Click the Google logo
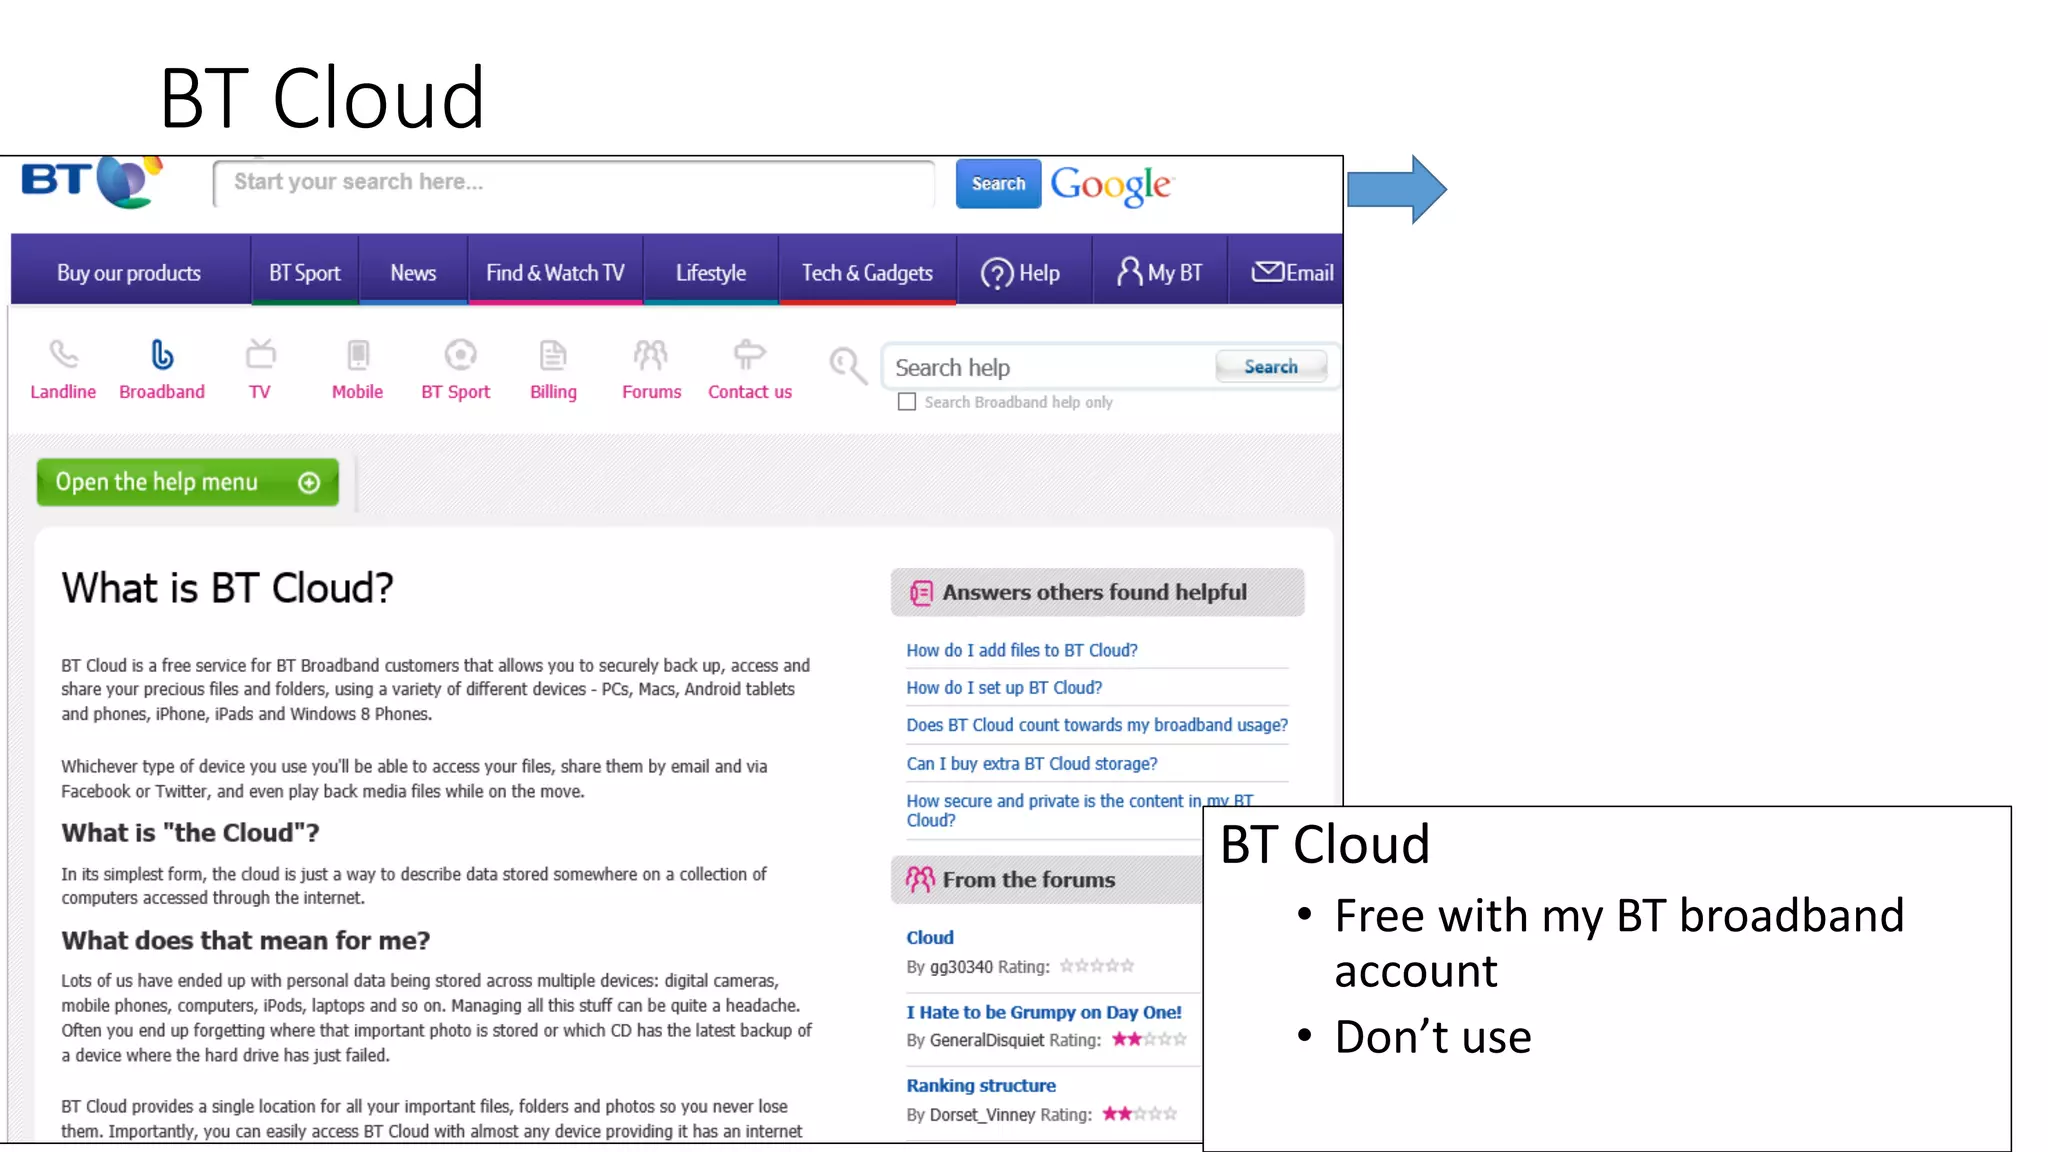The height and width of the screenshot is (1152, 2048). click(x=1111, y=185)
